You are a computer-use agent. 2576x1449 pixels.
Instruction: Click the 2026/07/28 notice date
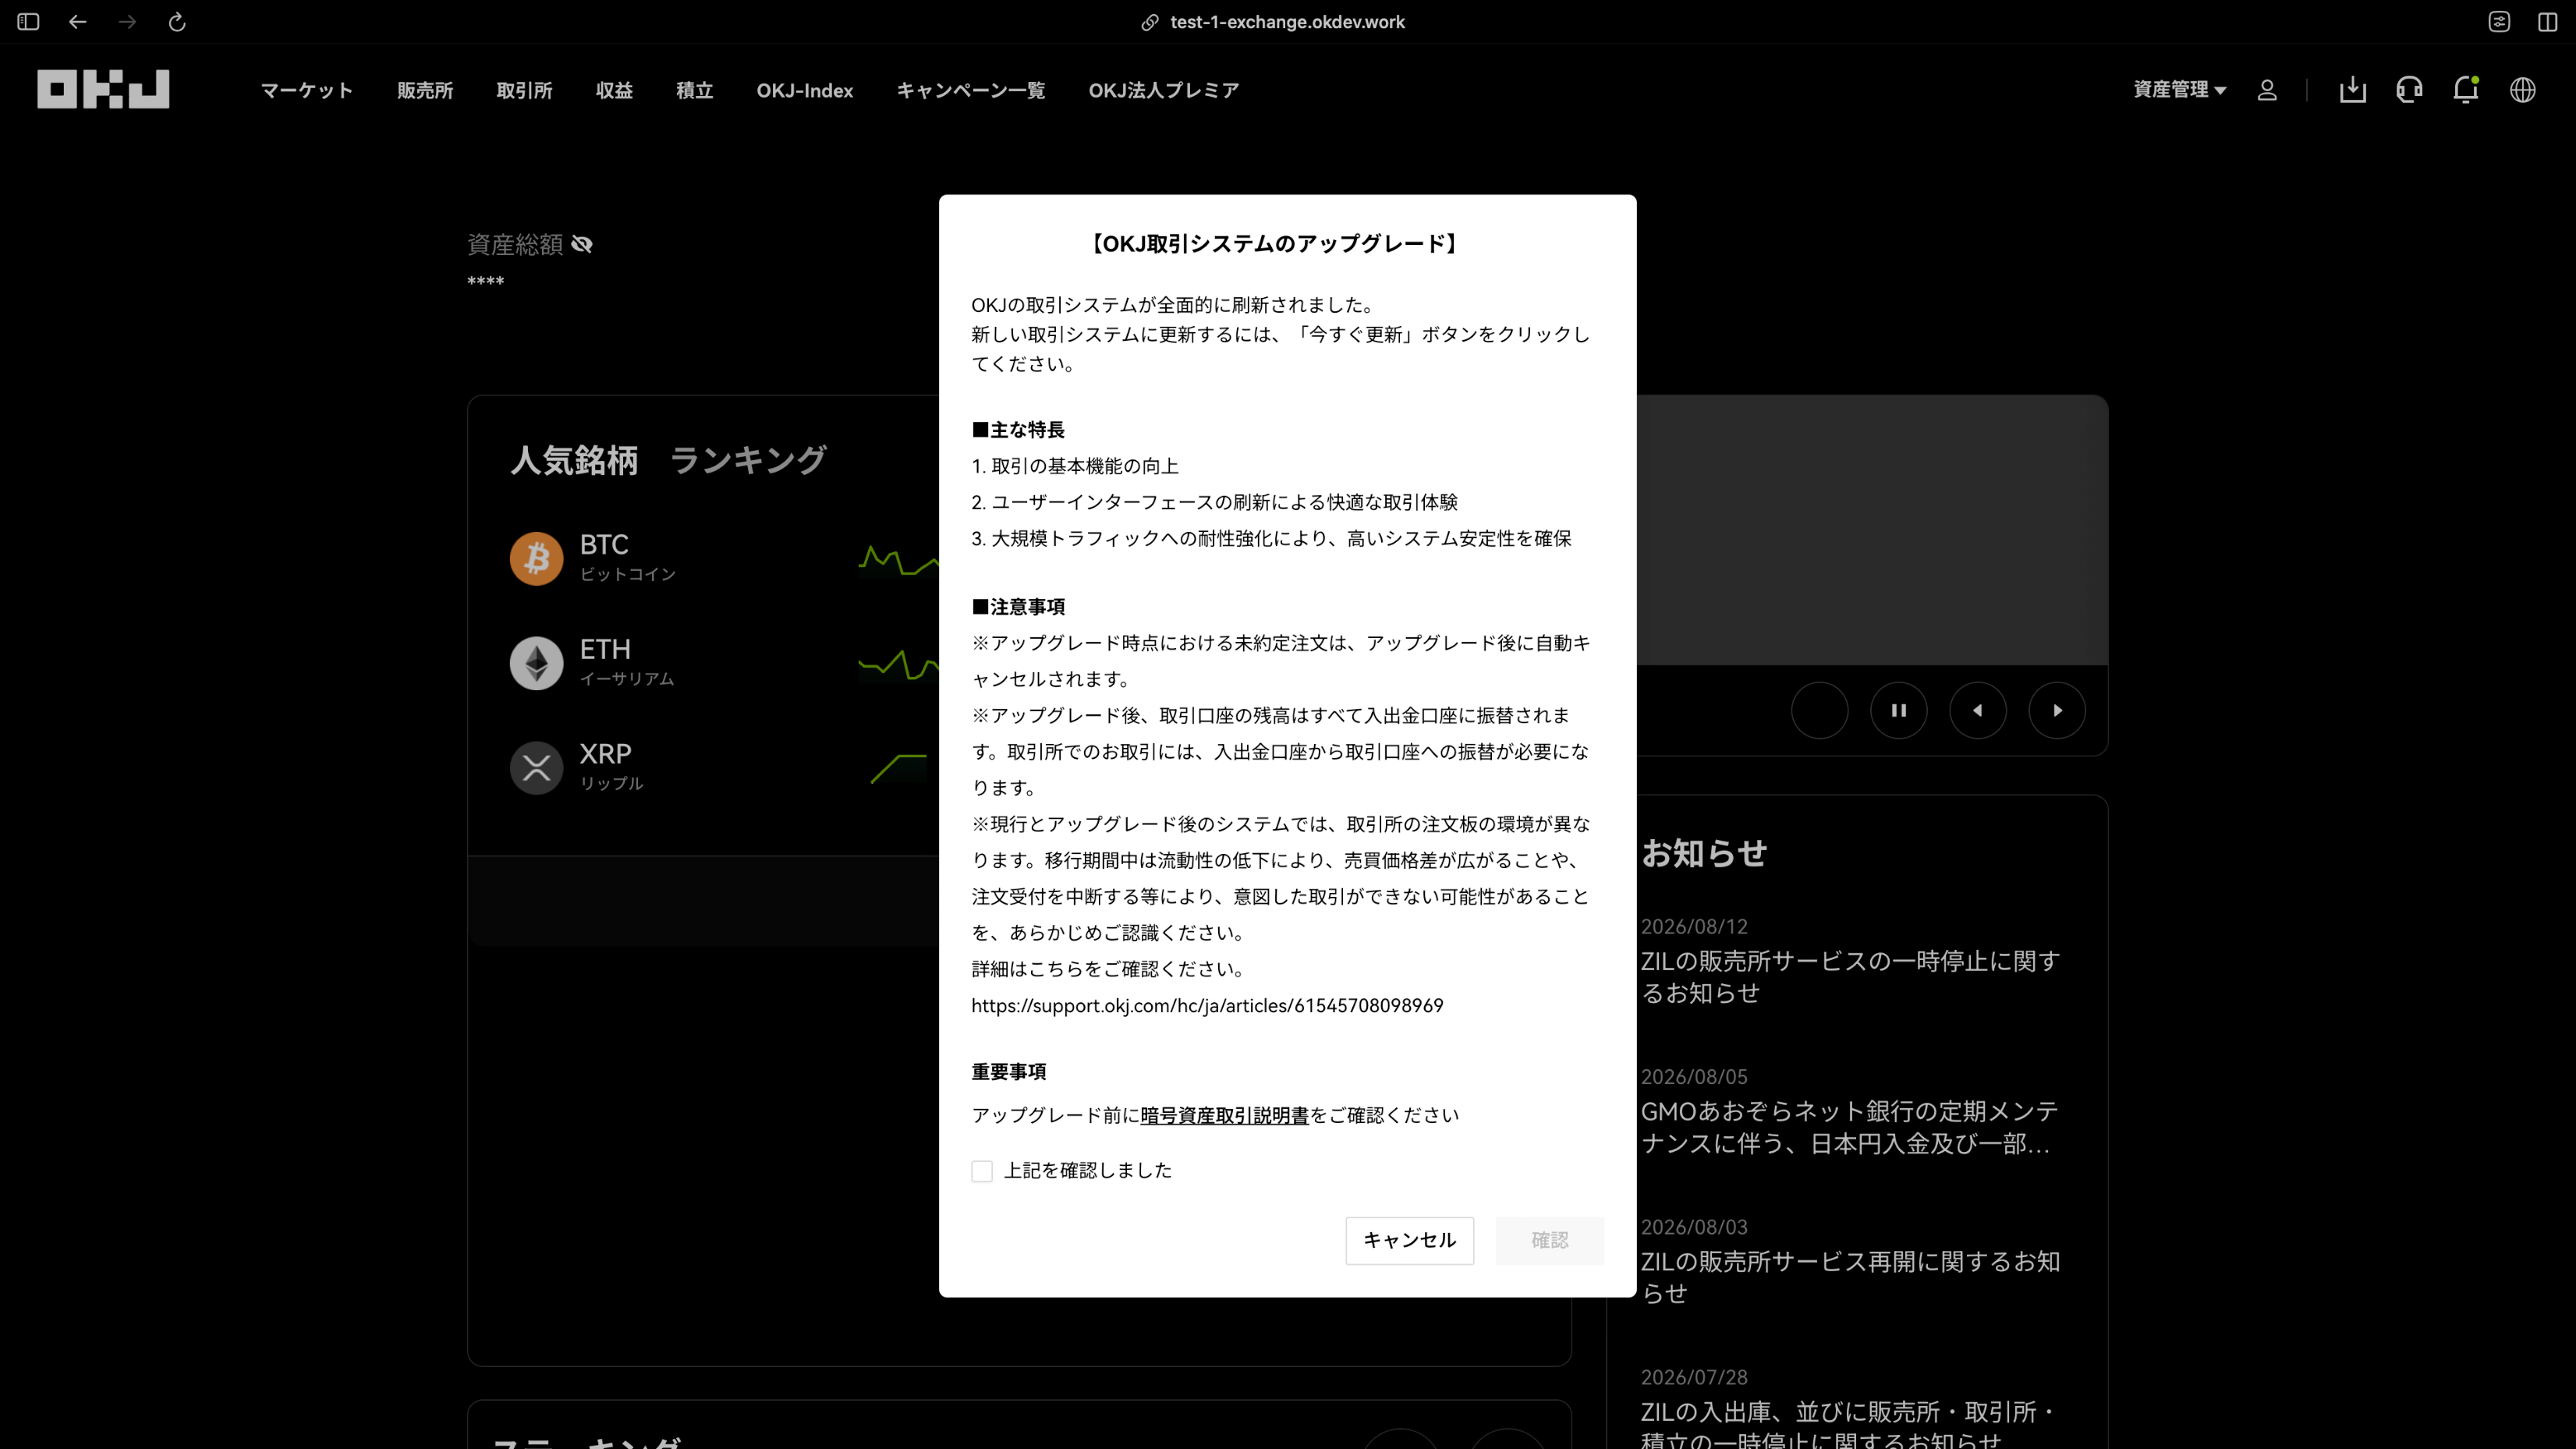pyautogui.click(x=1694, y=1377)
